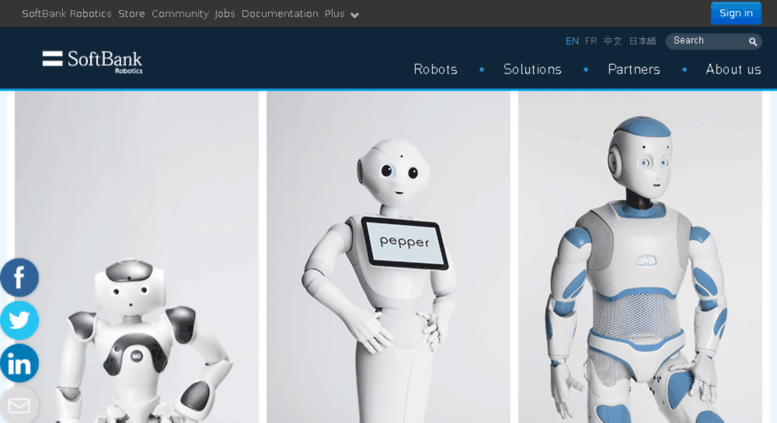Expand the Plus dropdown arrow

pyautogui.click(x=355, y=15)
